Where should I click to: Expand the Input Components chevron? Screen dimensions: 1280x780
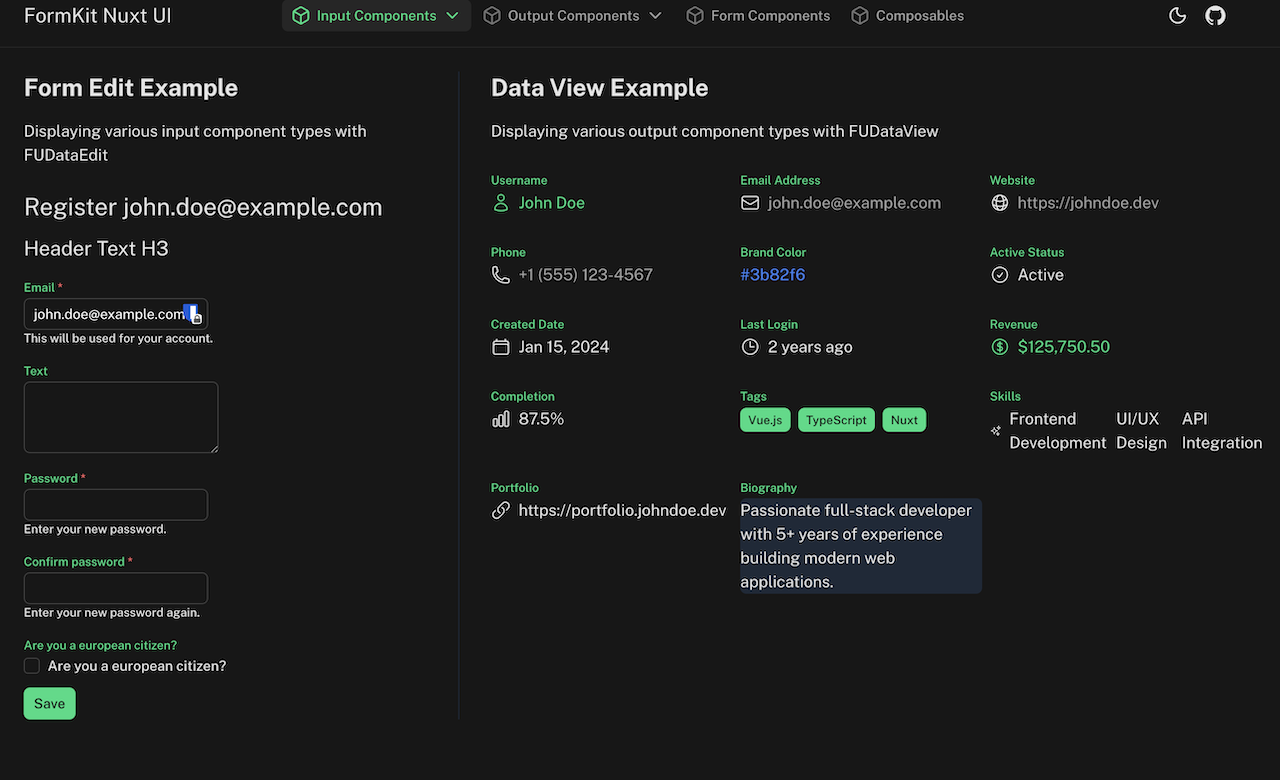coord(452,16)
